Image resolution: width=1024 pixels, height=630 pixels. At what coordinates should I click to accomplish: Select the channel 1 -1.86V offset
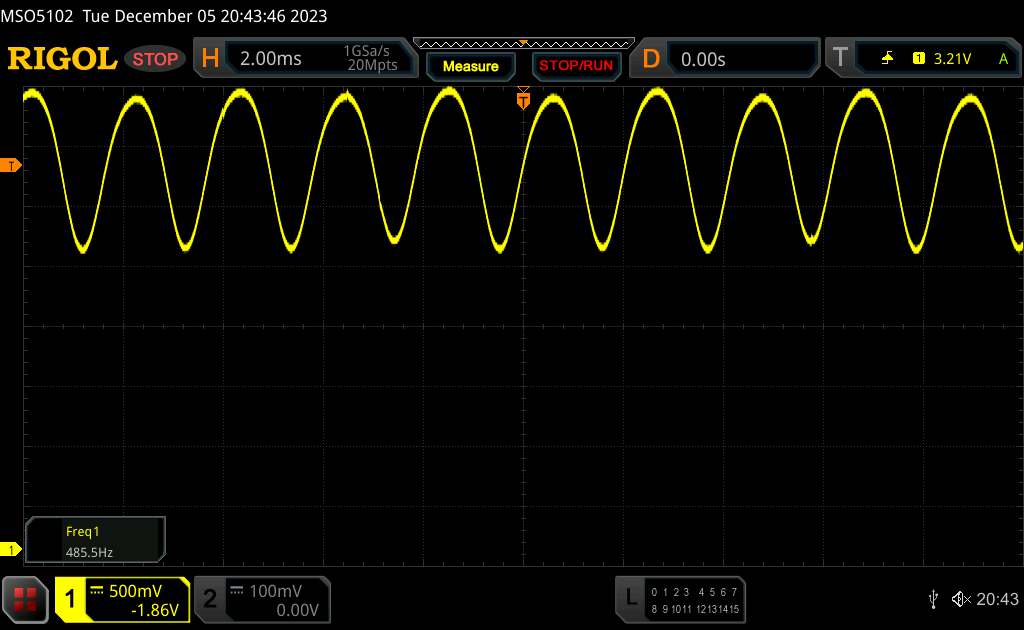(155, 610)
